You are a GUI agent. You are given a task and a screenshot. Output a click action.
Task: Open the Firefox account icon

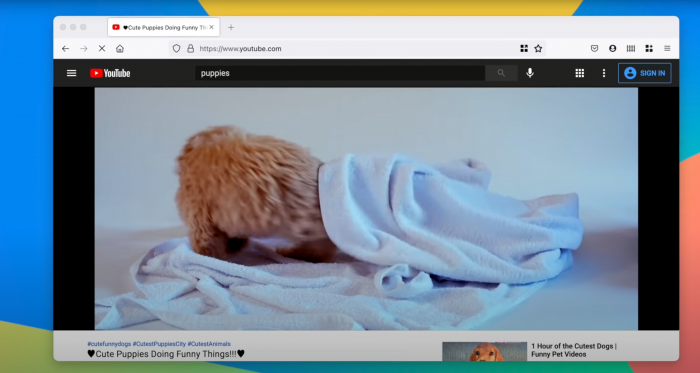click(x=612, y=49)
